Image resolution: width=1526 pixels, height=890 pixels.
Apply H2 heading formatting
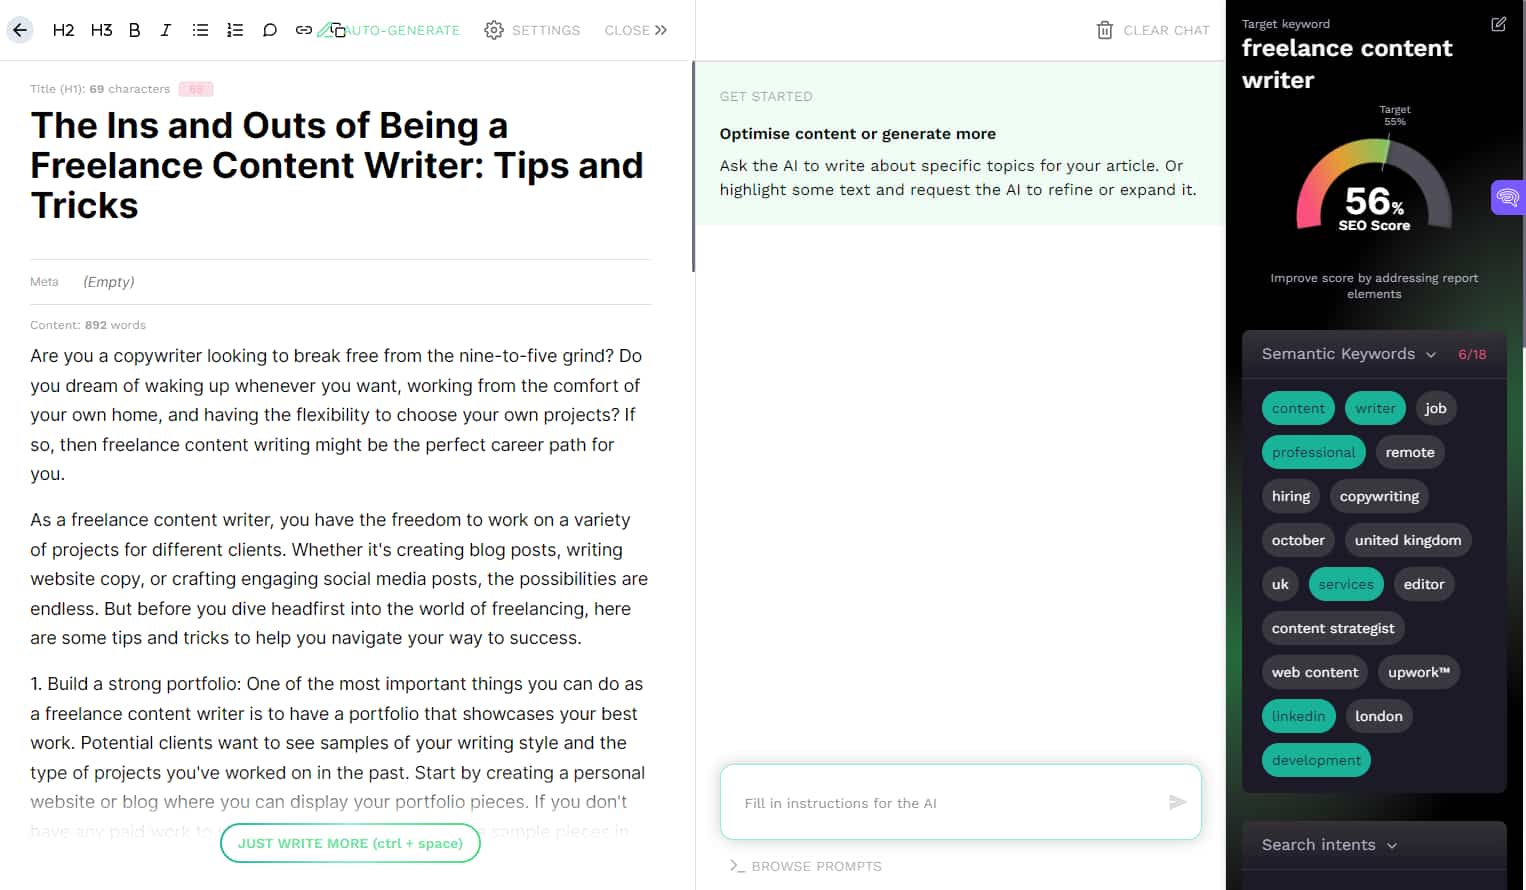click(x=62, y=30)
